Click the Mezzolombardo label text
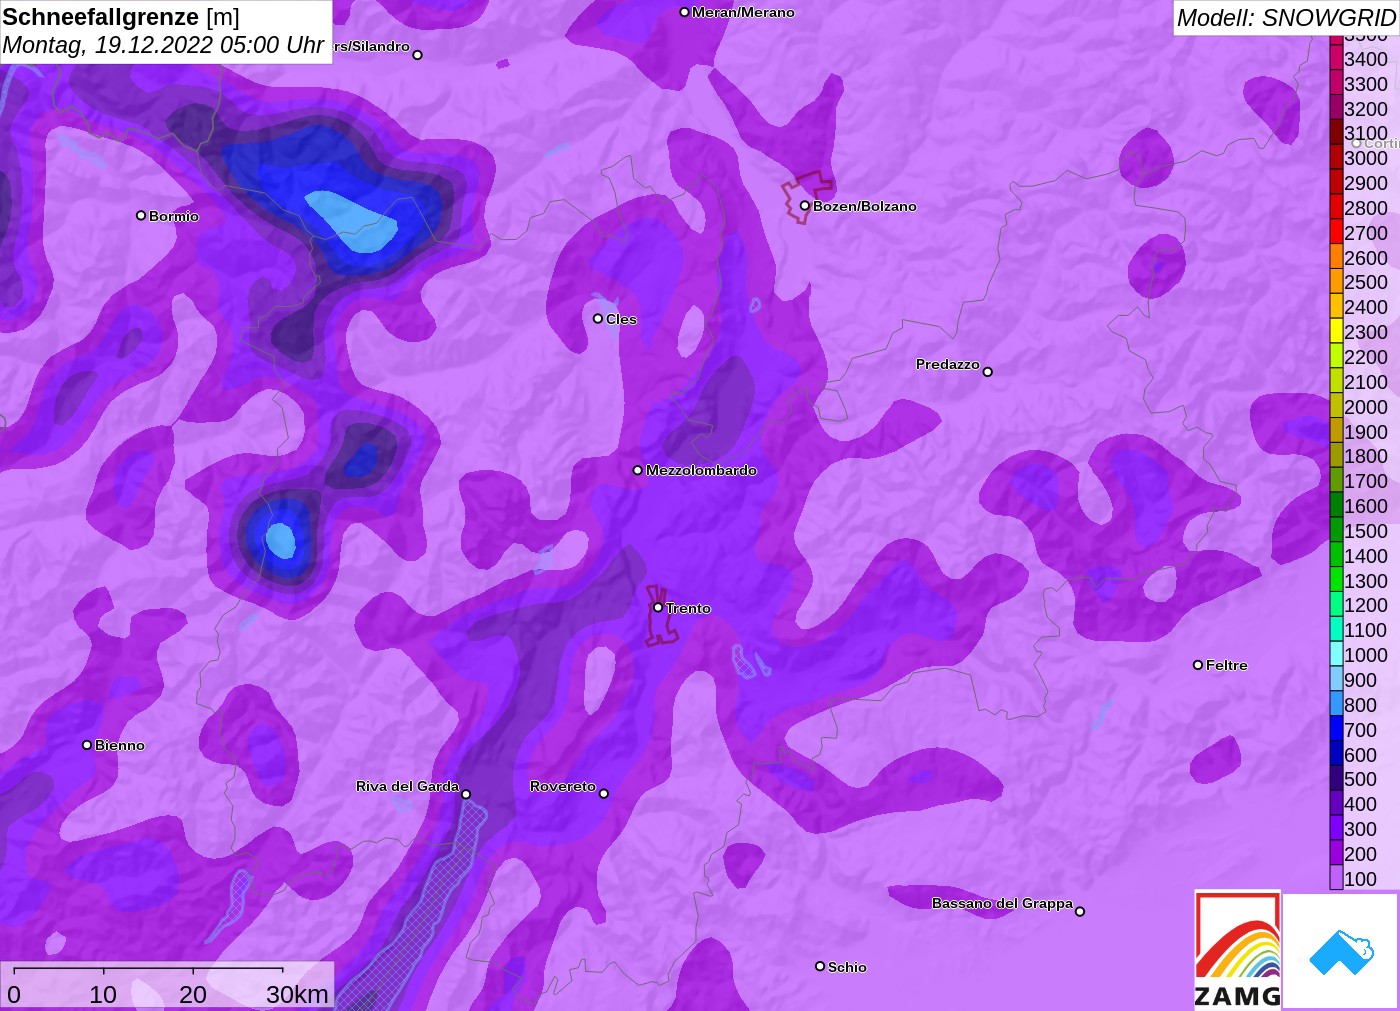Viewport: 1400px width, 1011px height. (x=701, y=470)
